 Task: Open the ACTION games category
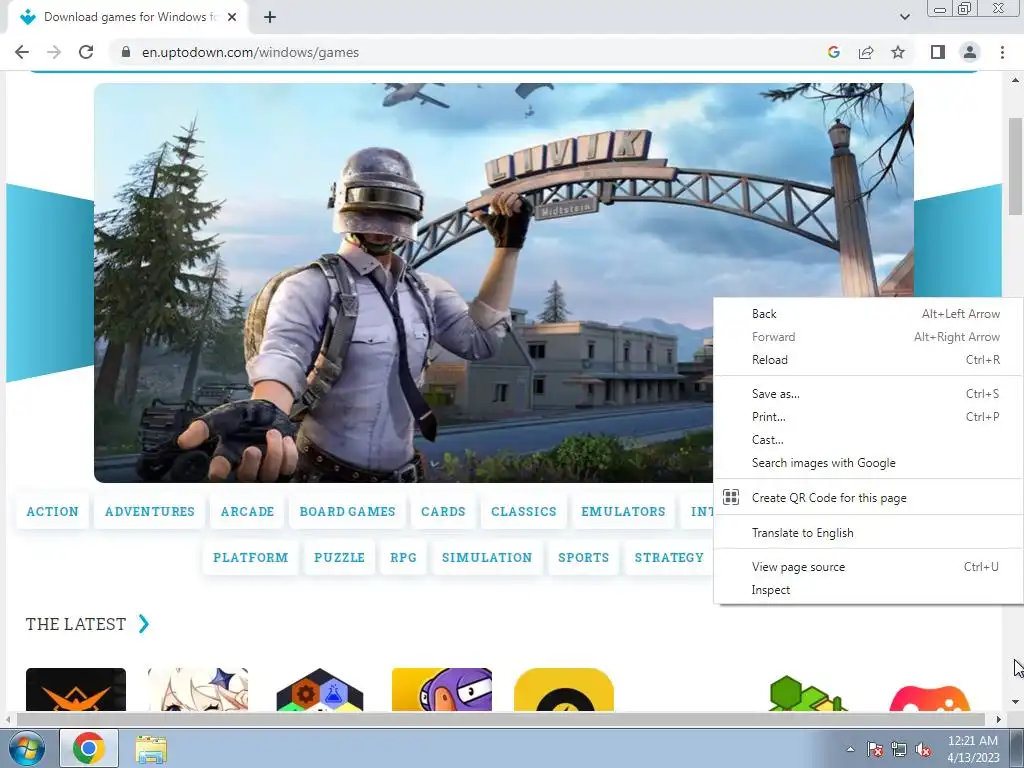tap(52, 511)
